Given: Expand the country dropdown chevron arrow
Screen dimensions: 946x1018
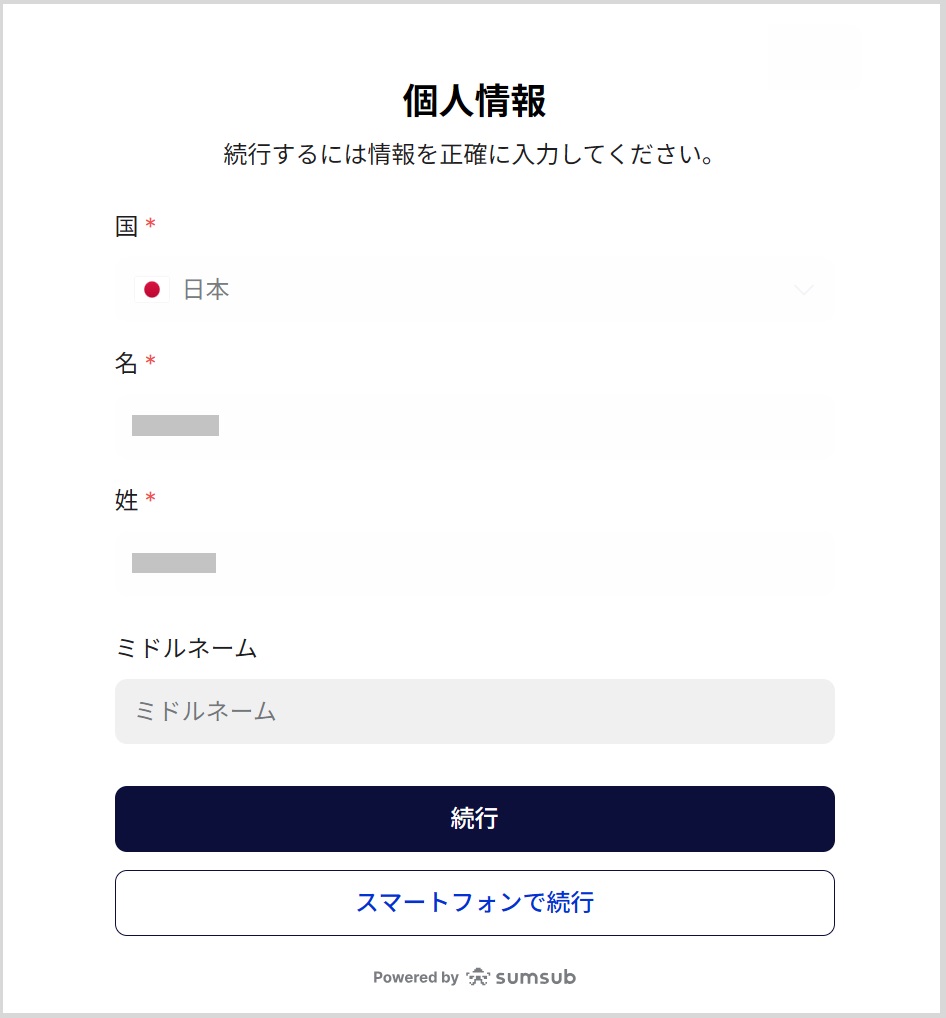Looking at the screenshot, I should [x=803, y=290].
